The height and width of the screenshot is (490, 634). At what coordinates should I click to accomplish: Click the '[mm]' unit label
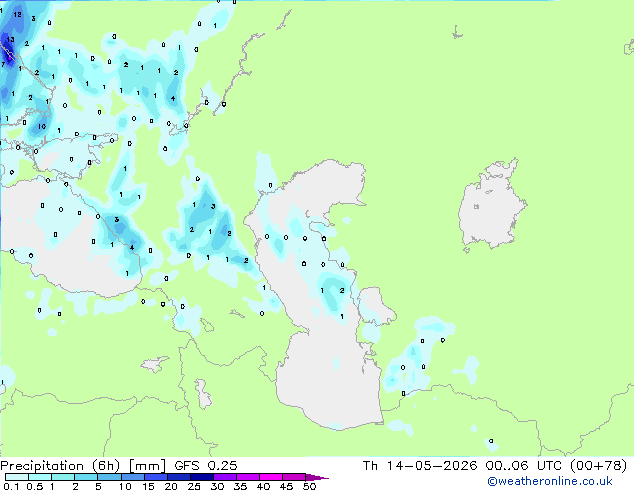[x=147, y=466]
